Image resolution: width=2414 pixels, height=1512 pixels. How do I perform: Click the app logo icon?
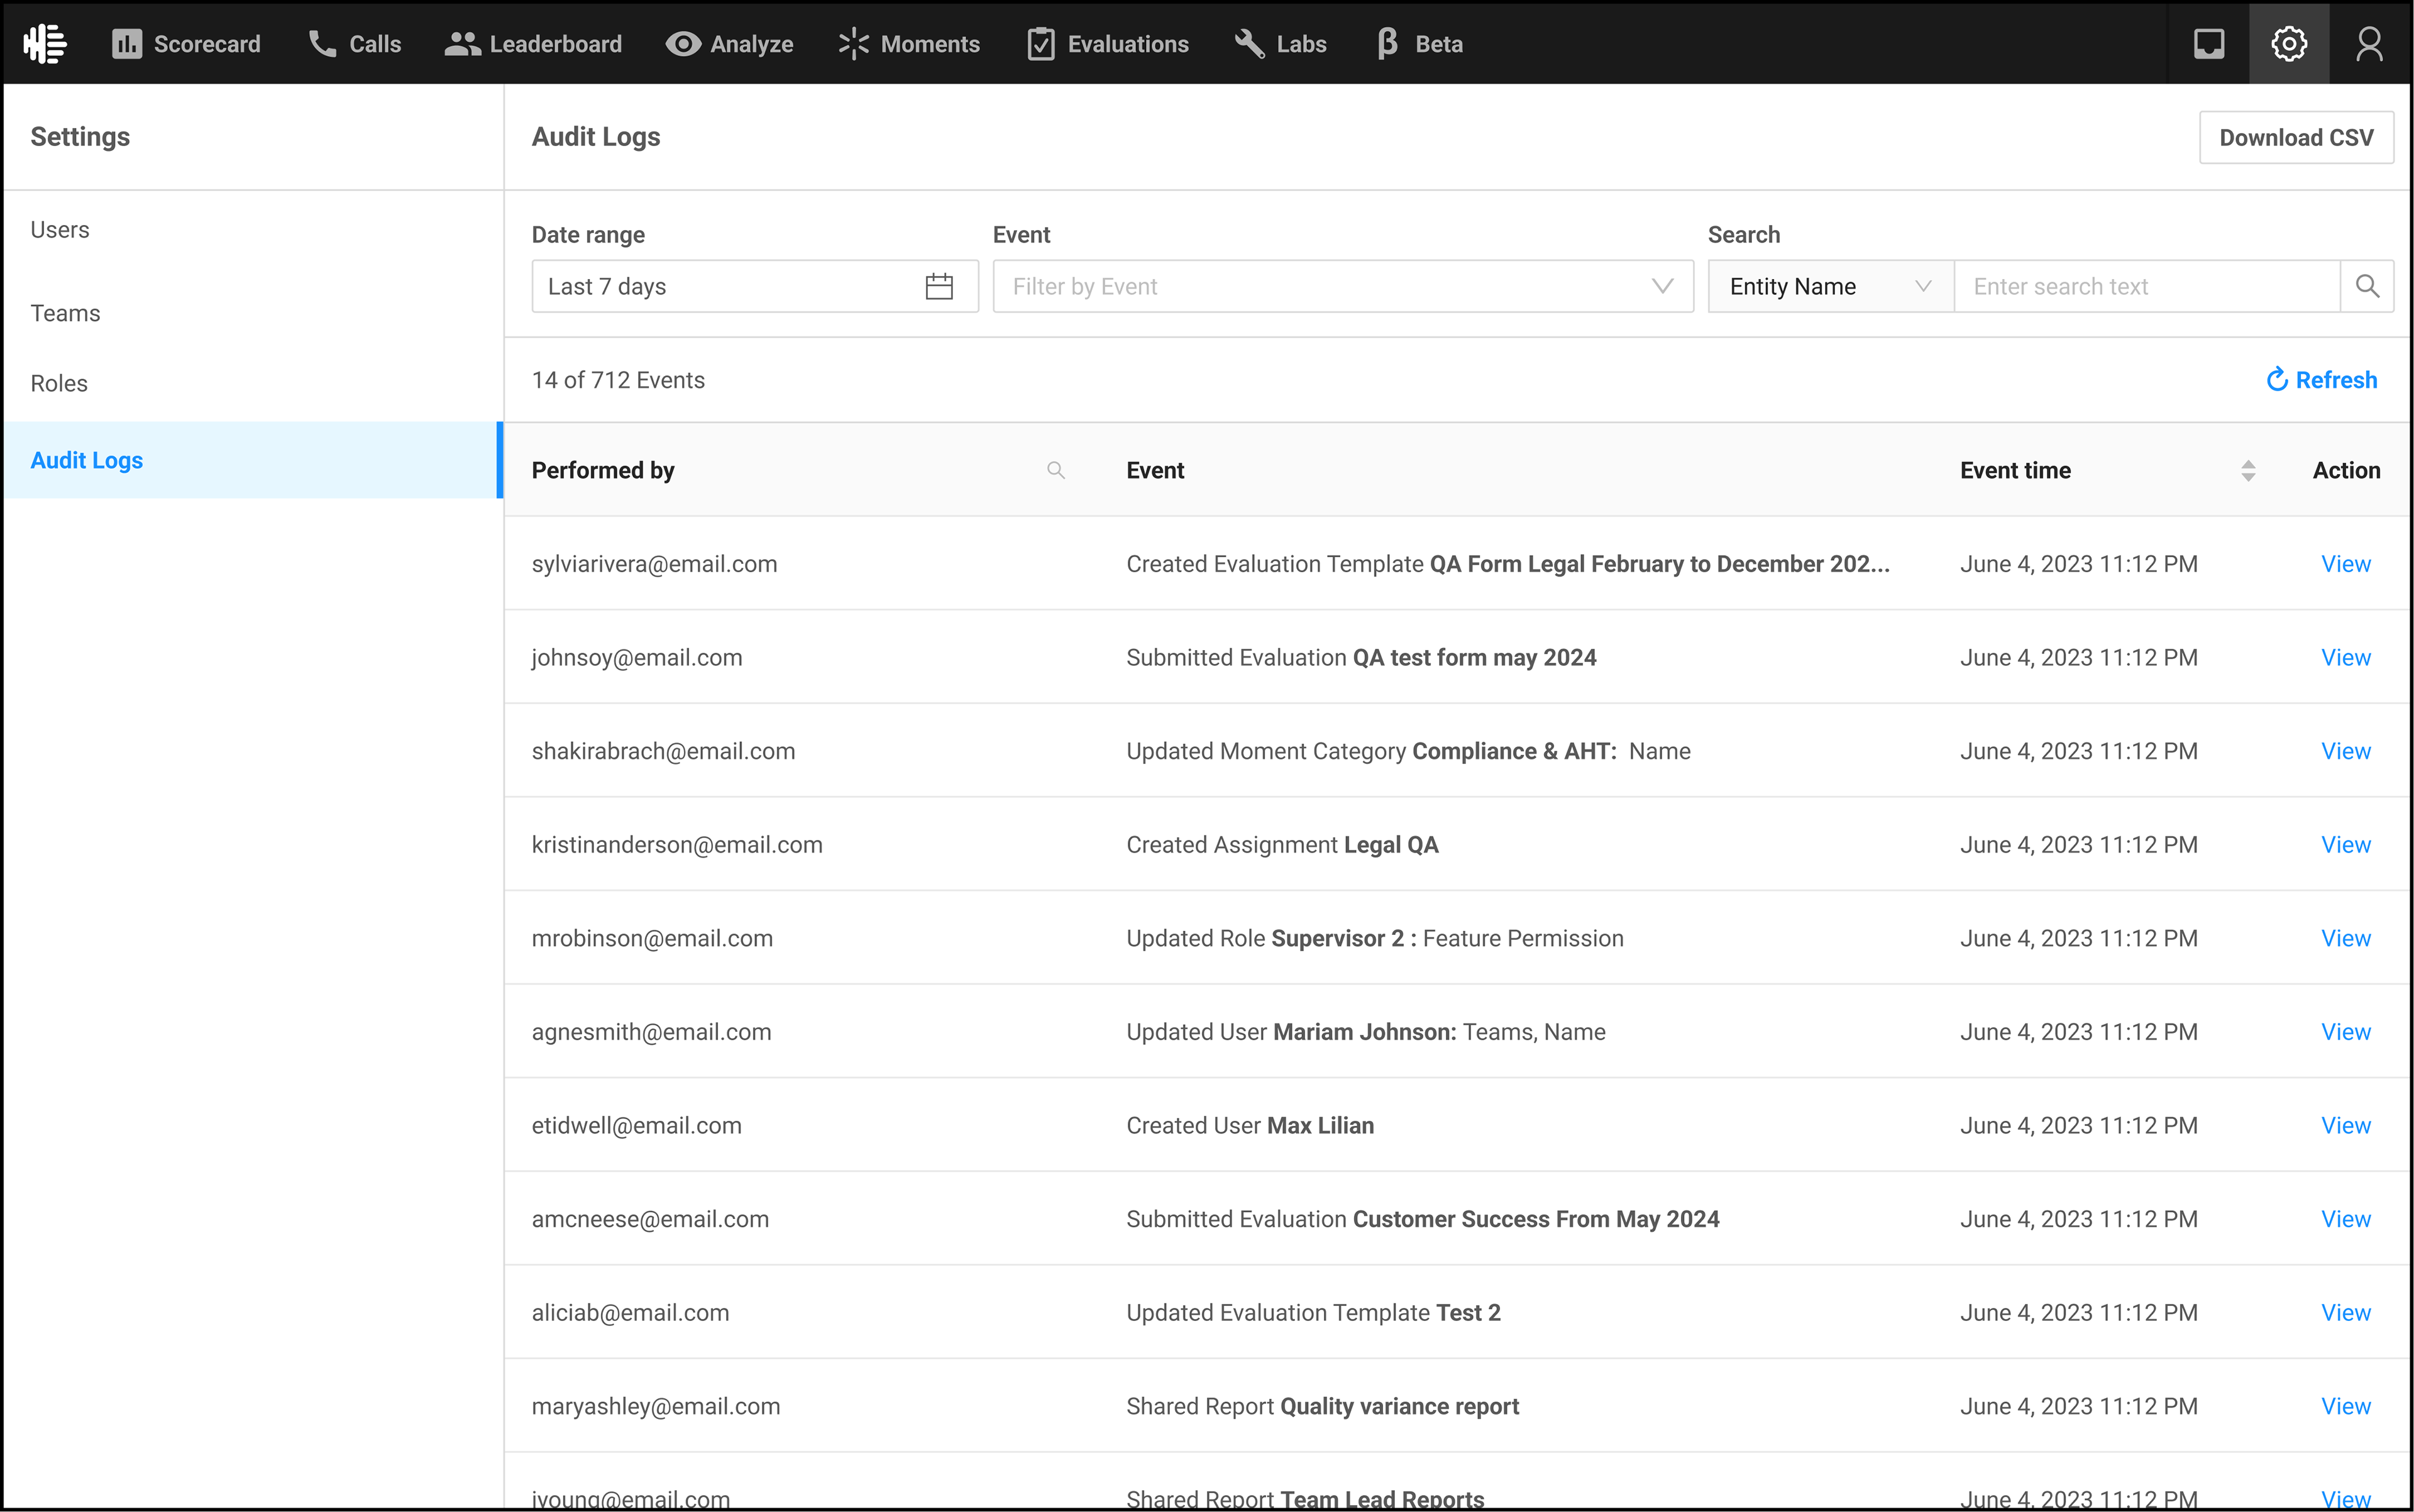[46, 44]
